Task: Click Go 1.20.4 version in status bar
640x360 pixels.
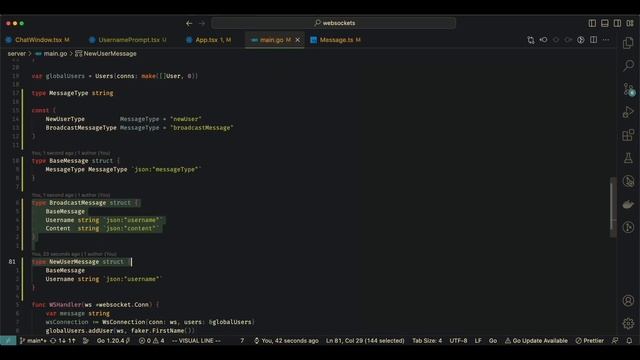Action: tap(113, 340)
